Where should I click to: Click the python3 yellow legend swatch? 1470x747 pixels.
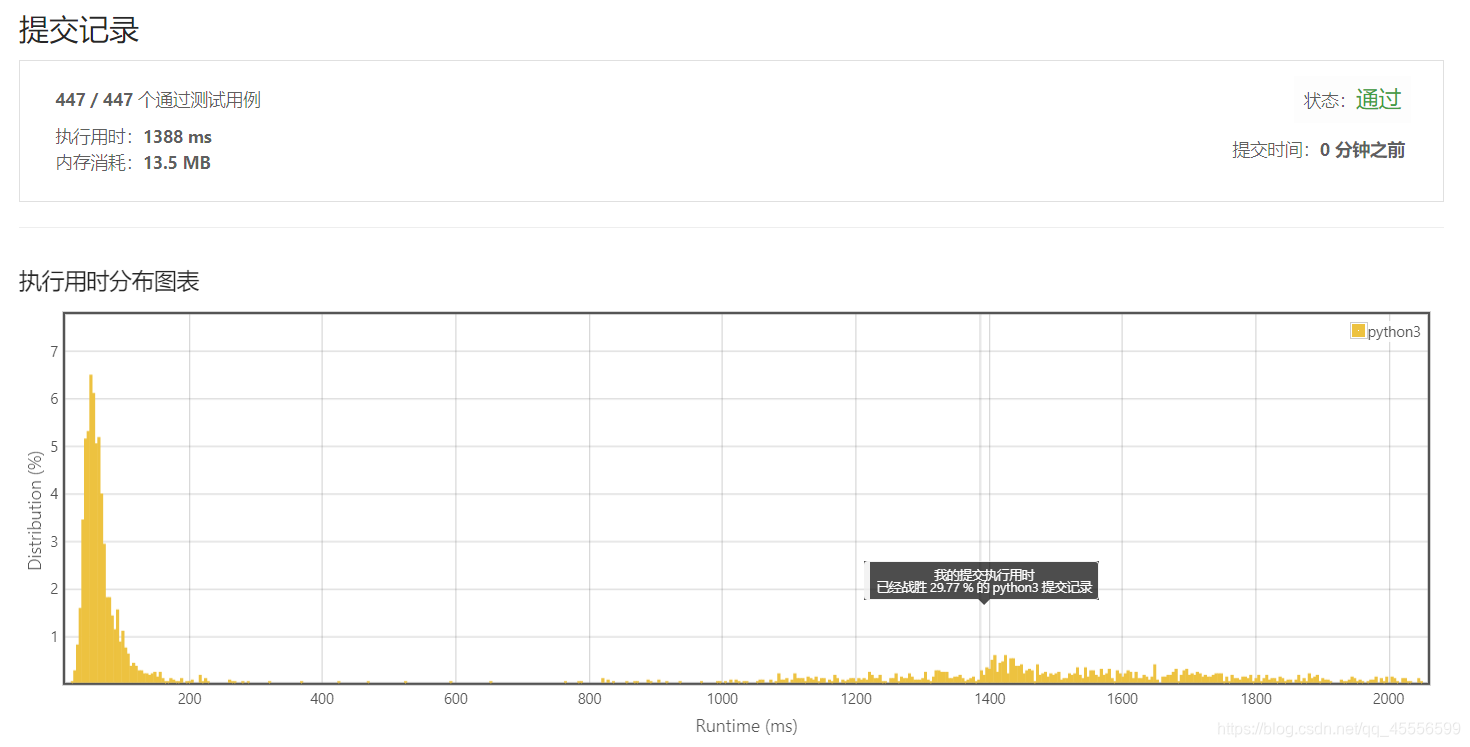[x=1358, y=331]
